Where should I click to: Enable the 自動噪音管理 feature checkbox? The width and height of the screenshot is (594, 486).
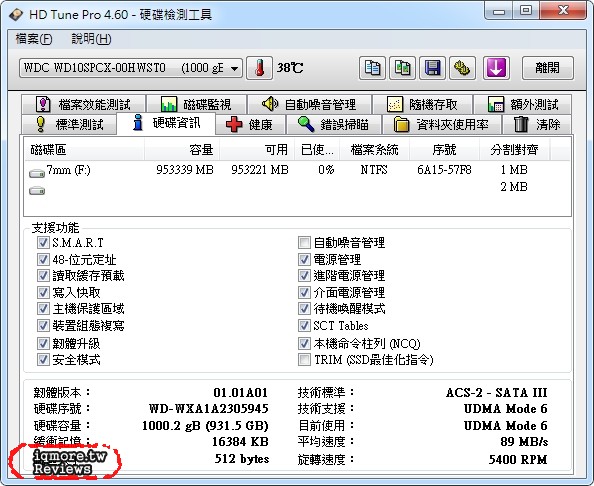click(x=304, y=242)
